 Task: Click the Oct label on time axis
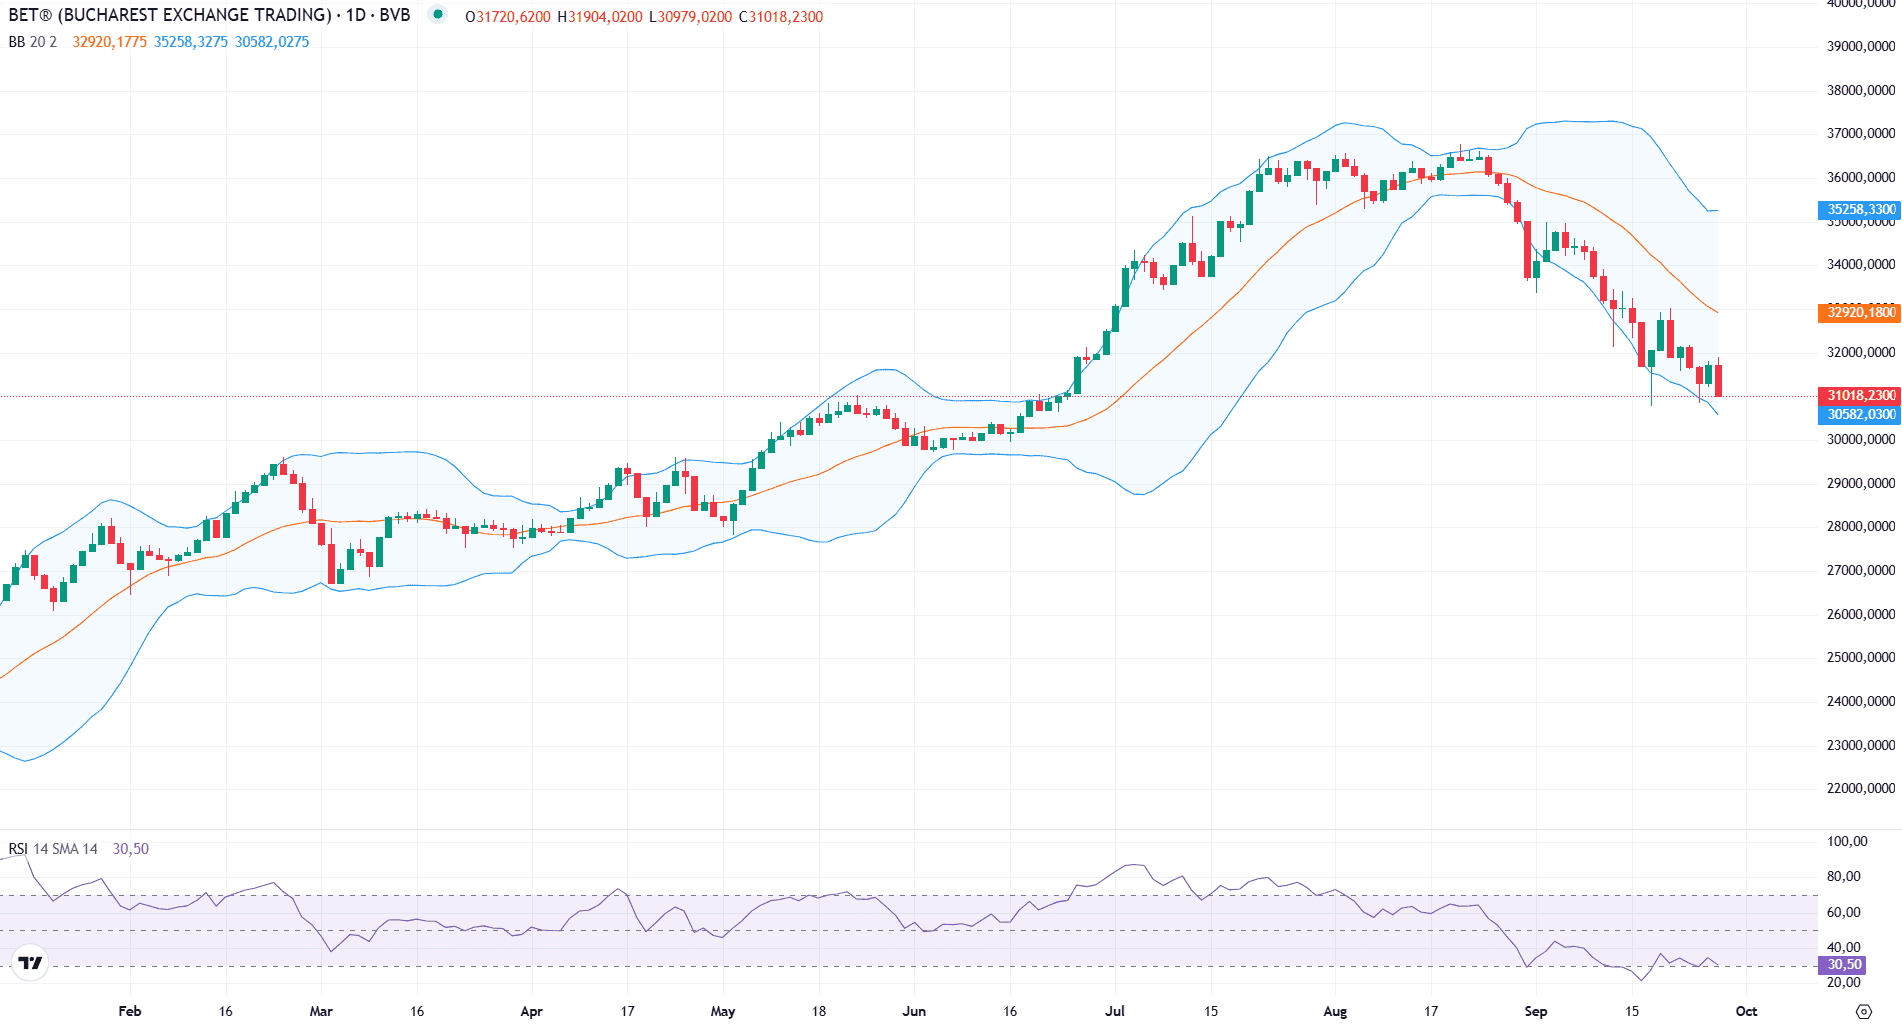pyautogui.click(x=1746, y=1012)
